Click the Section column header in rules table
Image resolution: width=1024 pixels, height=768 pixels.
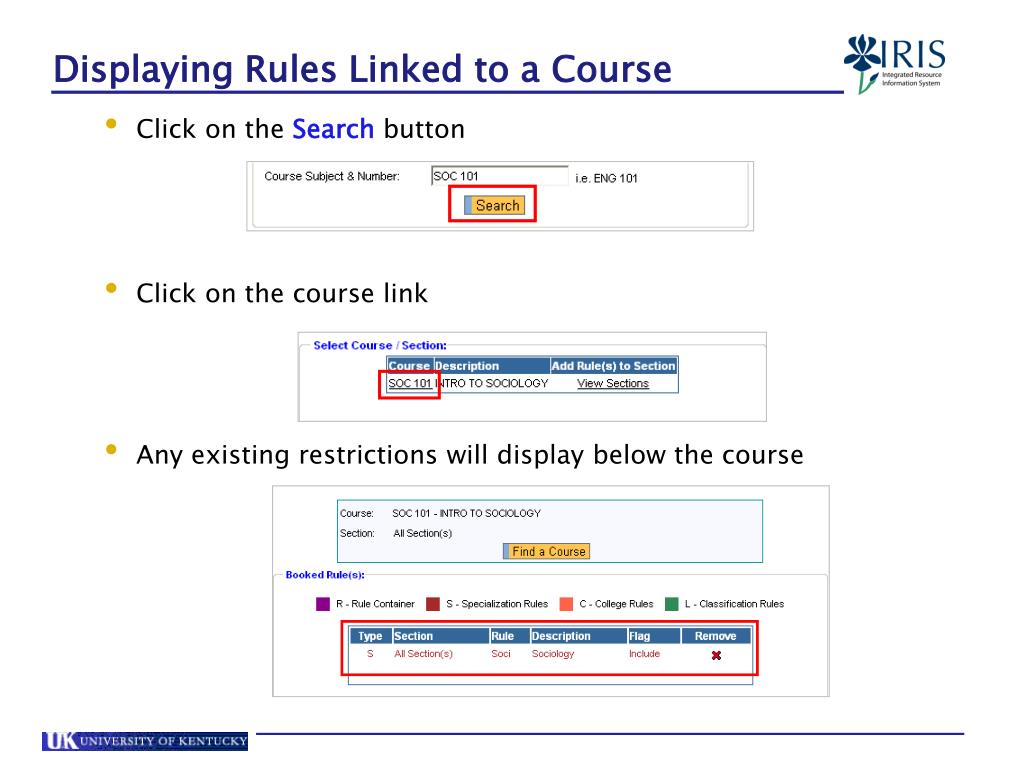click(441, 636)
